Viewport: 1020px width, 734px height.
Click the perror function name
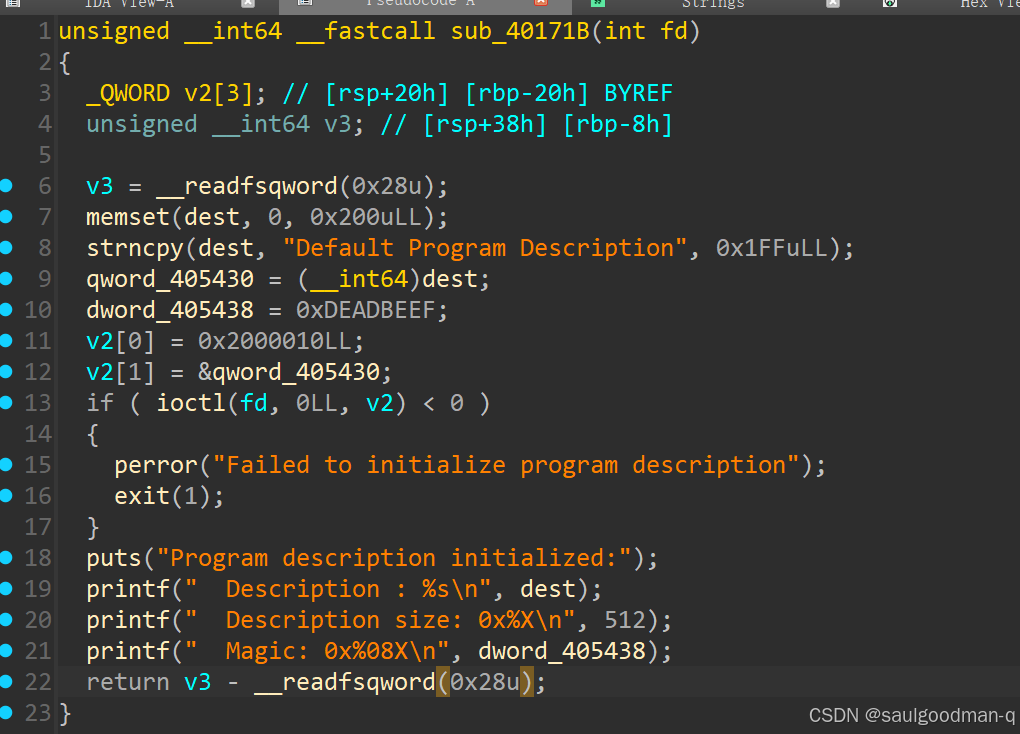(x=156, y=465)
